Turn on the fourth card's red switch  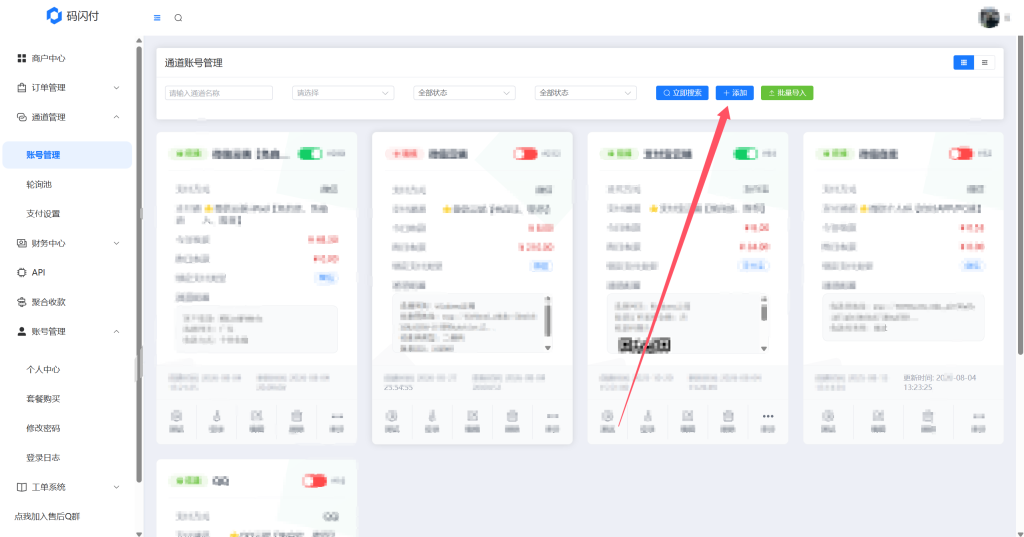click(961, 154)
